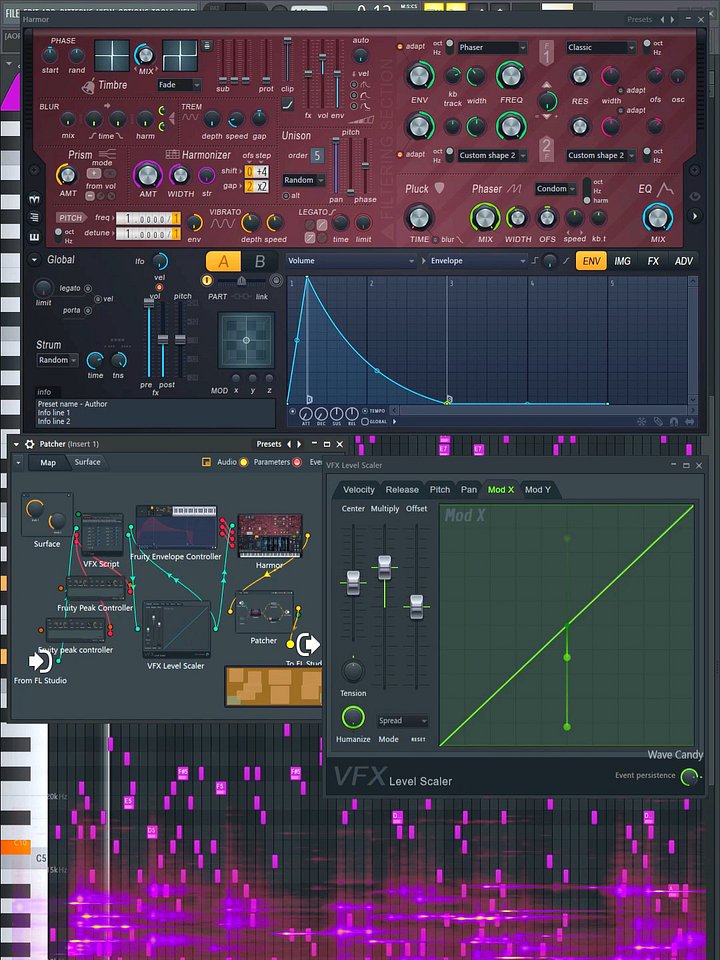Click the filter 1 'F 1' badge icon
This screenshot has width=720, height=960.
pos(547,53)
